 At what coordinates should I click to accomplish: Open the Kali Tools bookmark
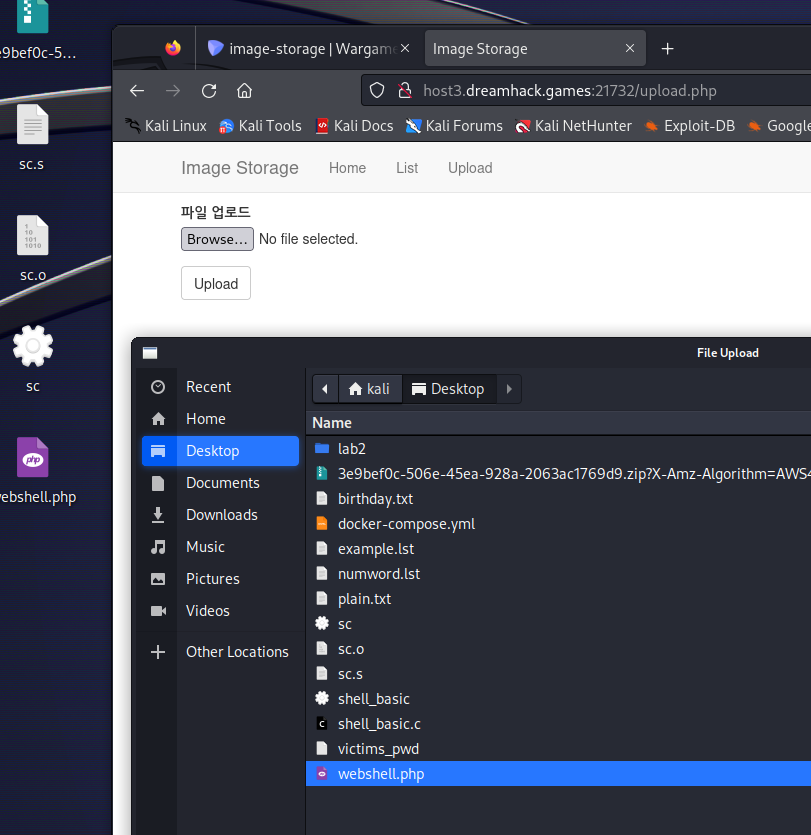[260, 126]
